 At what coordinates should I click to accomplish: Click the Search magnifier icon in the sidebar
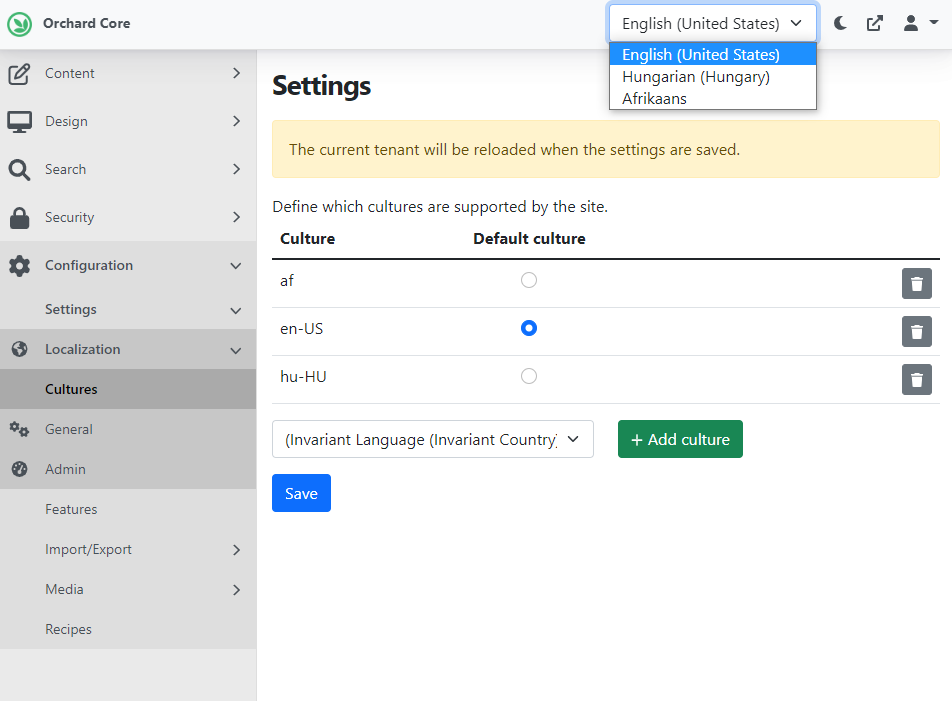(x=19, y=169)
